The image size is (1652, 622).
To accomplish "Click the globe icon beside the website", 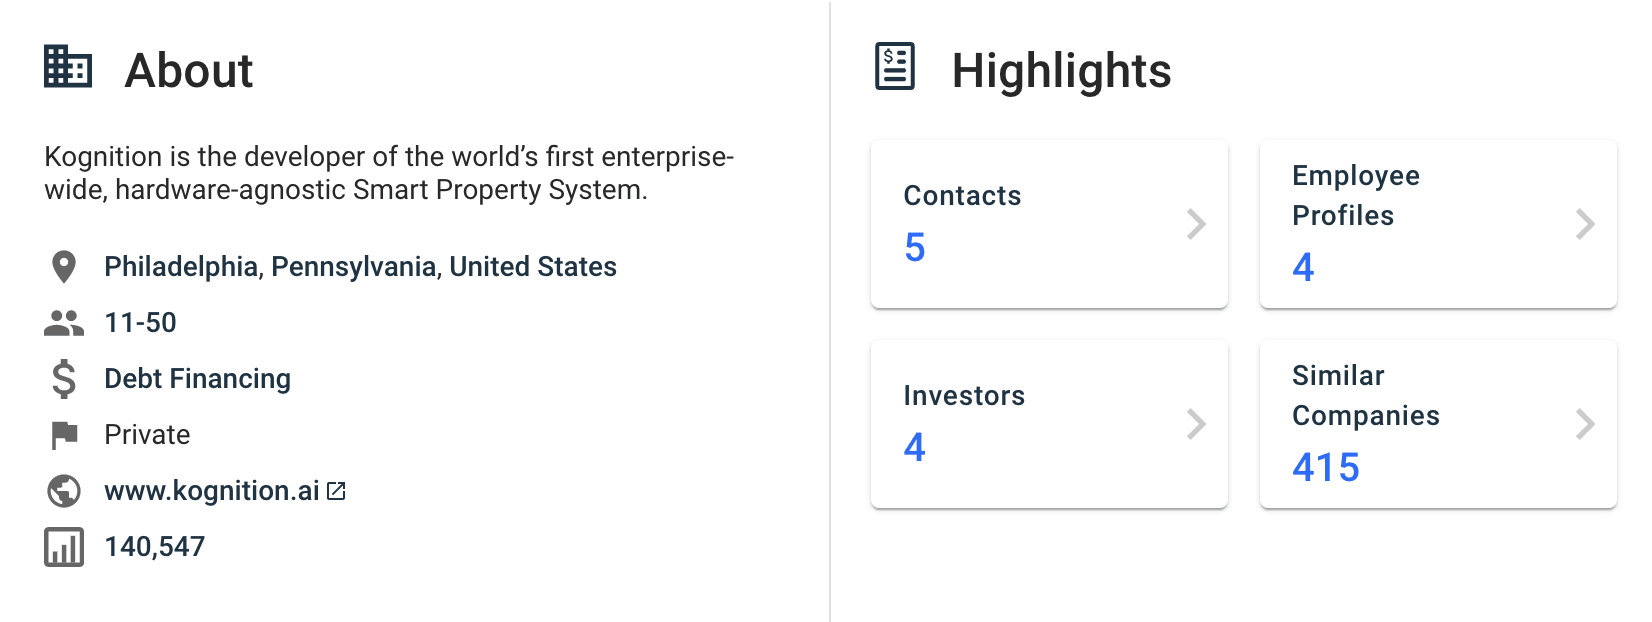I will click(62, 490).
